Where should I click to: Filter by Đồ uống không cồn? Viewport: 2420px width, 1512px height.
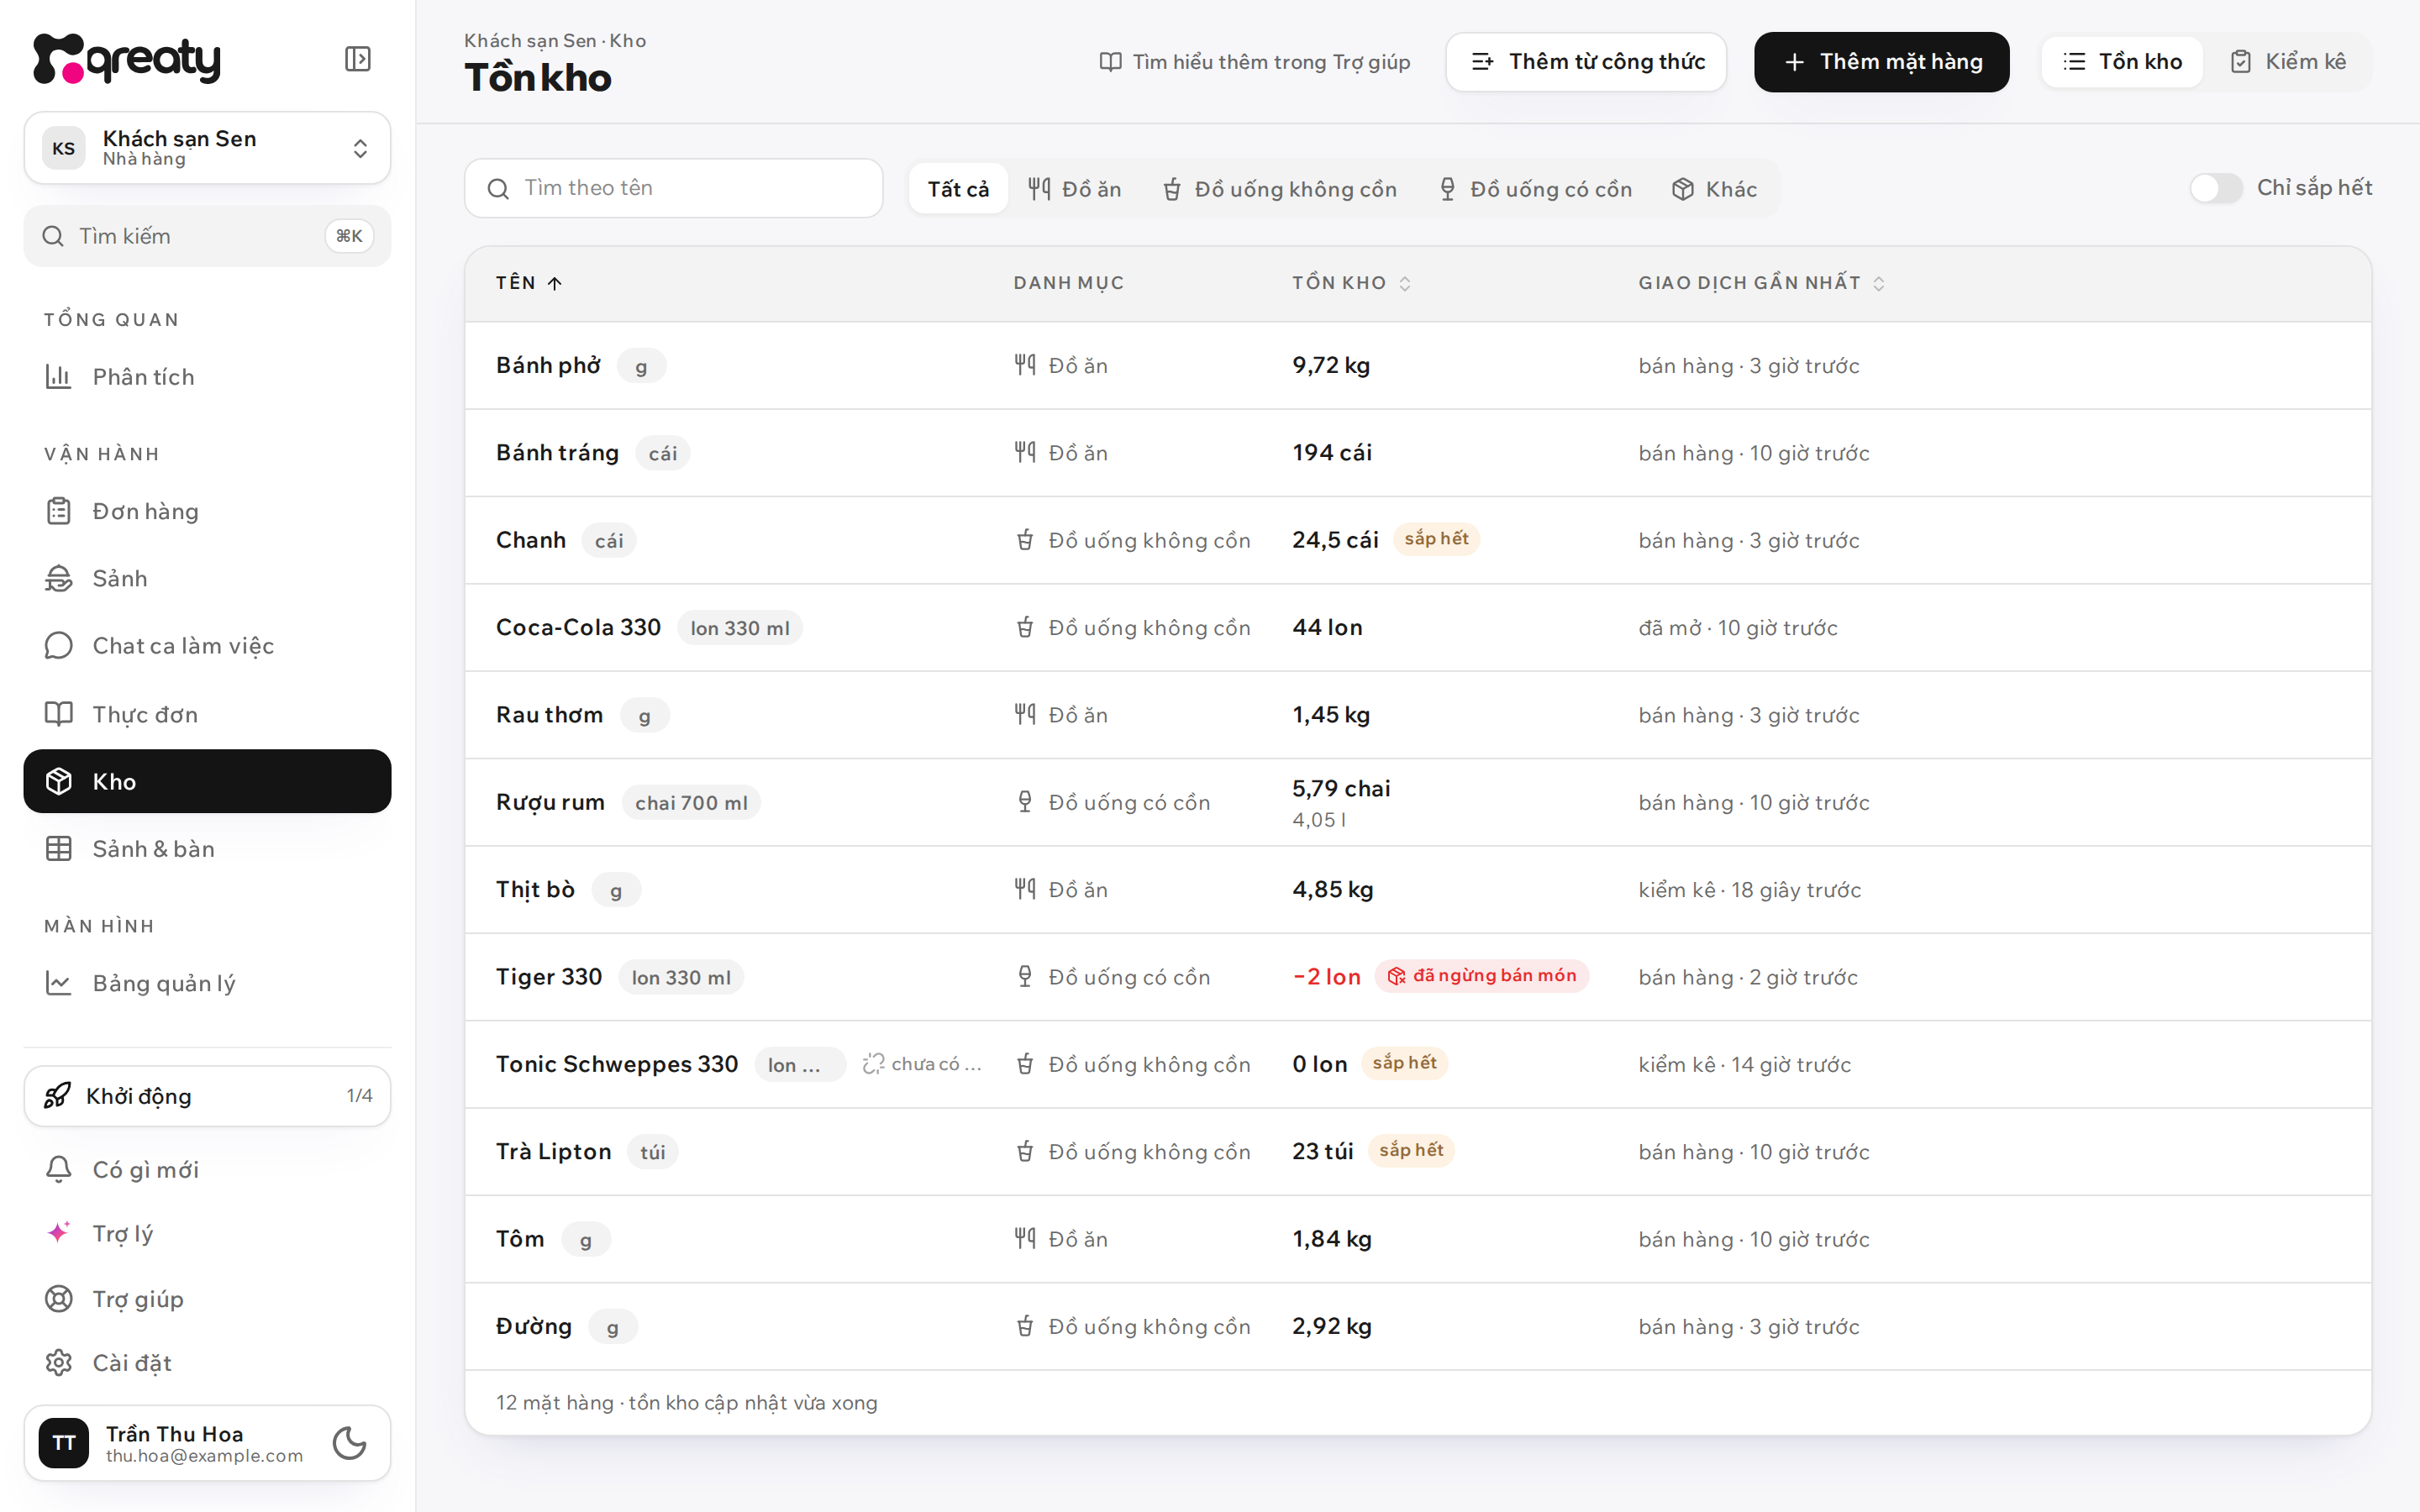tap(1279, 189)
